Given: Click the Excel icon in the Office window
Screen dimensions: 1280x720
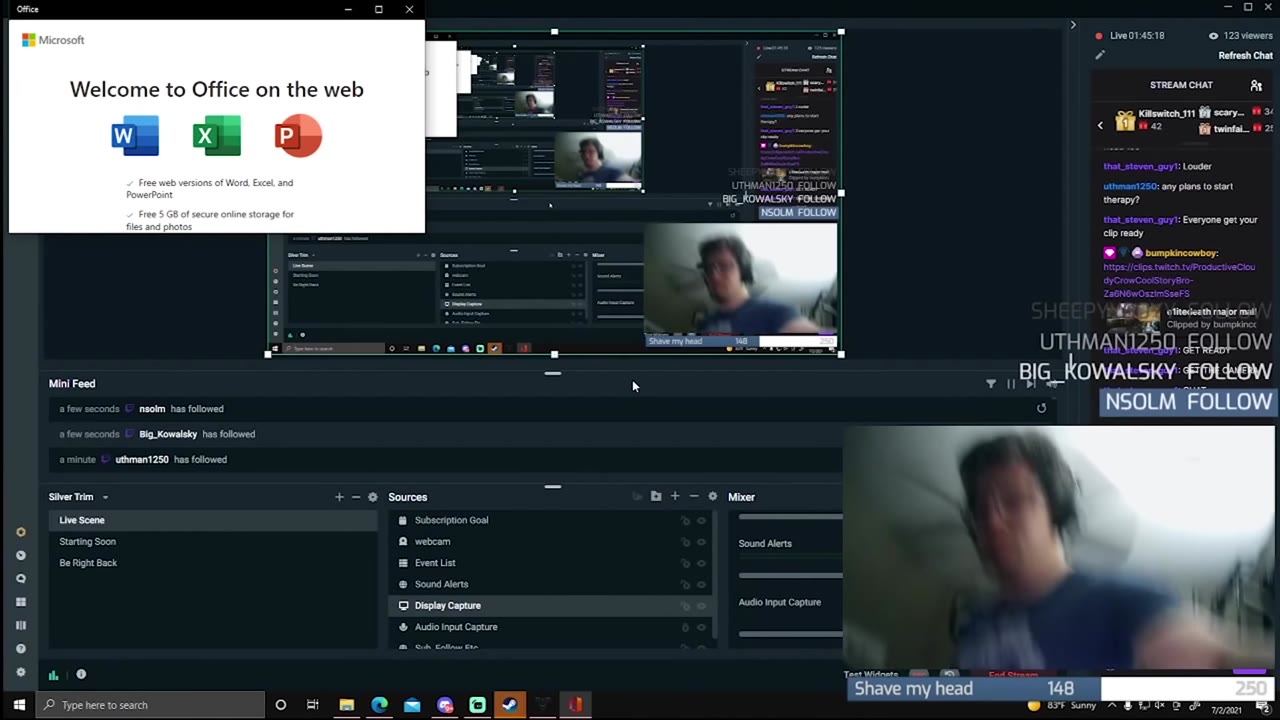Looking at the screenshot, I should pyautogui.click(x=217, y=136).
